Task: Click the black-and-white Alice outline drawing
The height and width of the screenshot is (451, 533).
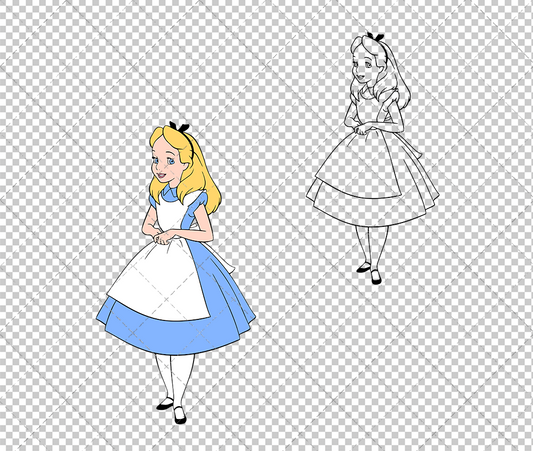Action: (x=373, y=158)
